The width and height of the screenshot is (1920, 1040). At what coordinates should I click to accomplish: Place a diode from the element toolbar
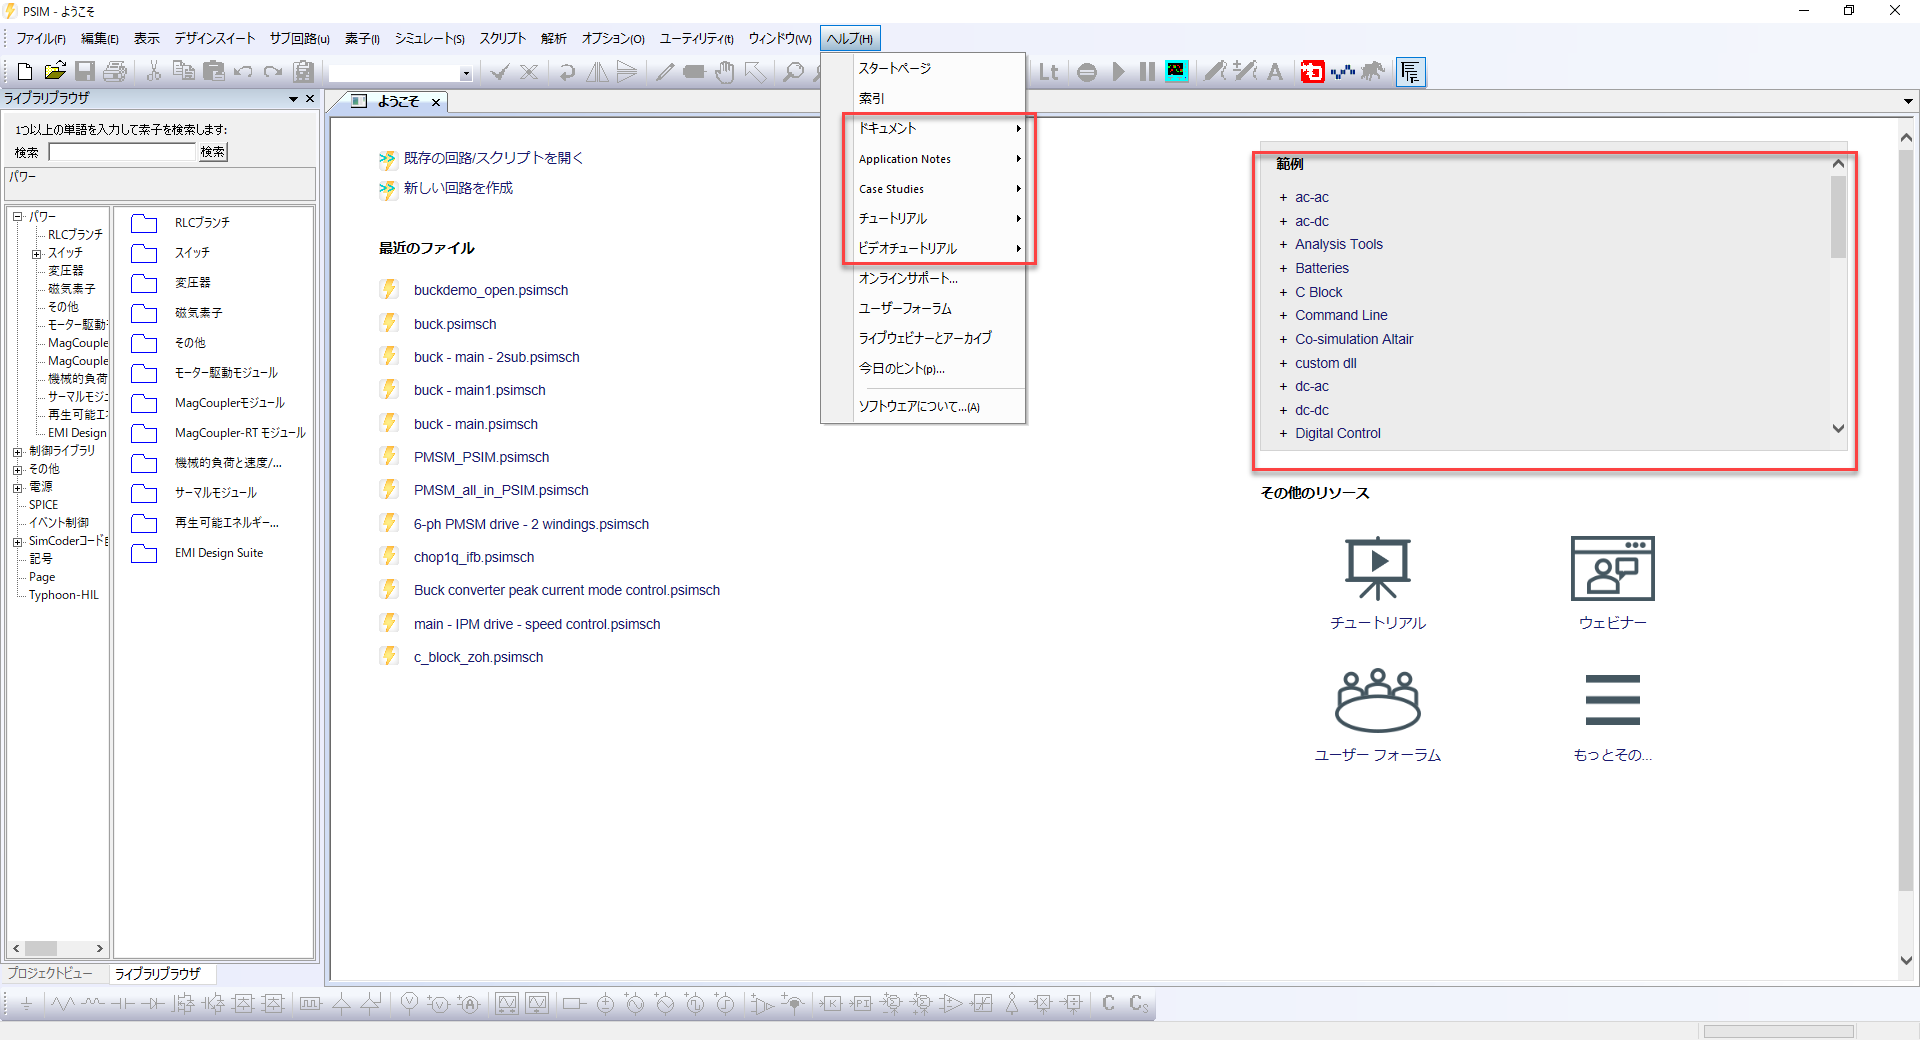[x=153, y=1004]
